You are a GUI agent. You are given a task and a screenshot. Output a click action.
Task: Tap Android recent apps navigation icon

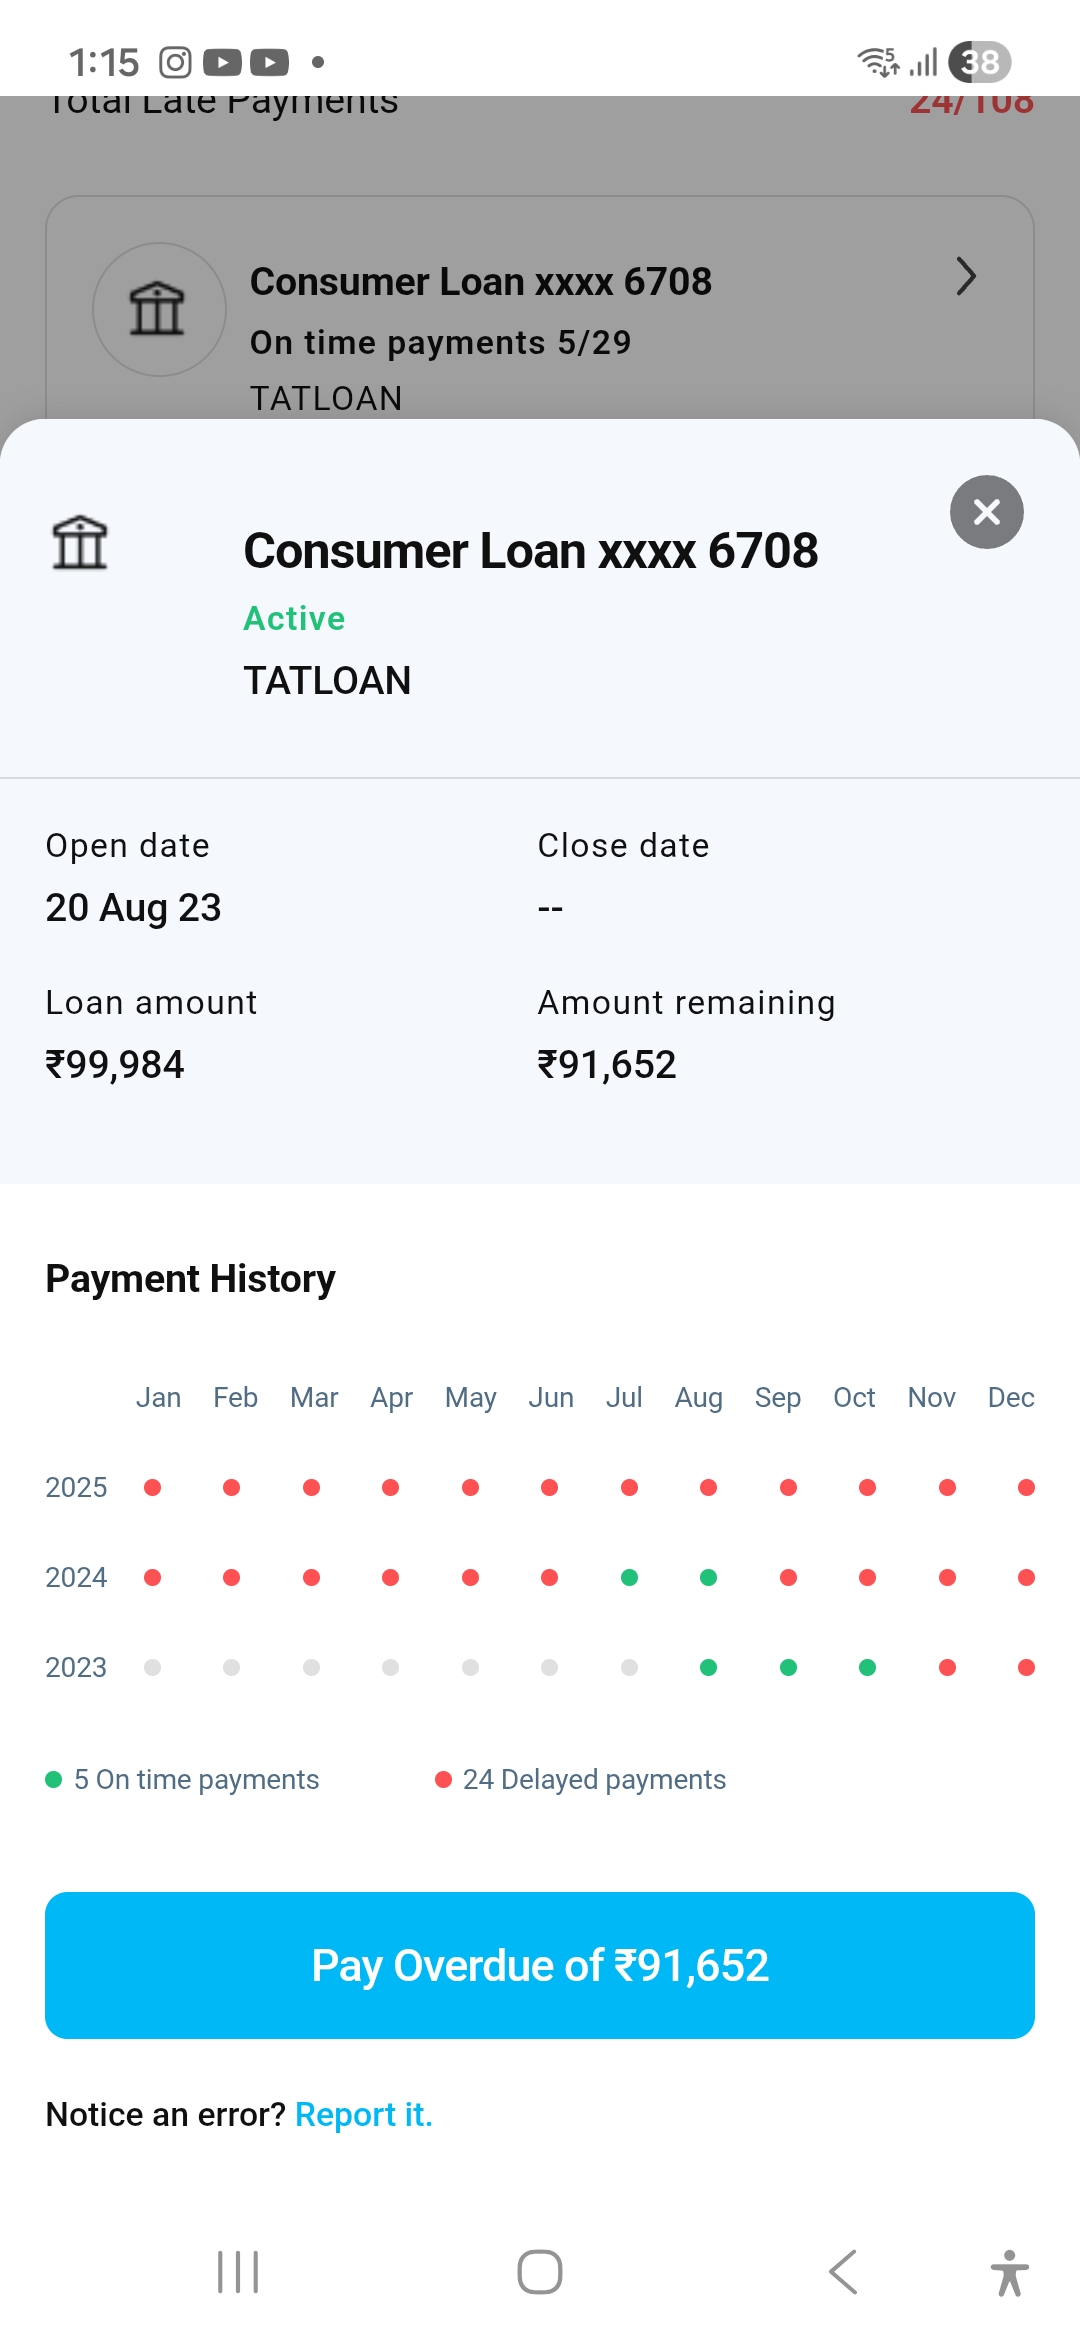tap(238, 2272)
